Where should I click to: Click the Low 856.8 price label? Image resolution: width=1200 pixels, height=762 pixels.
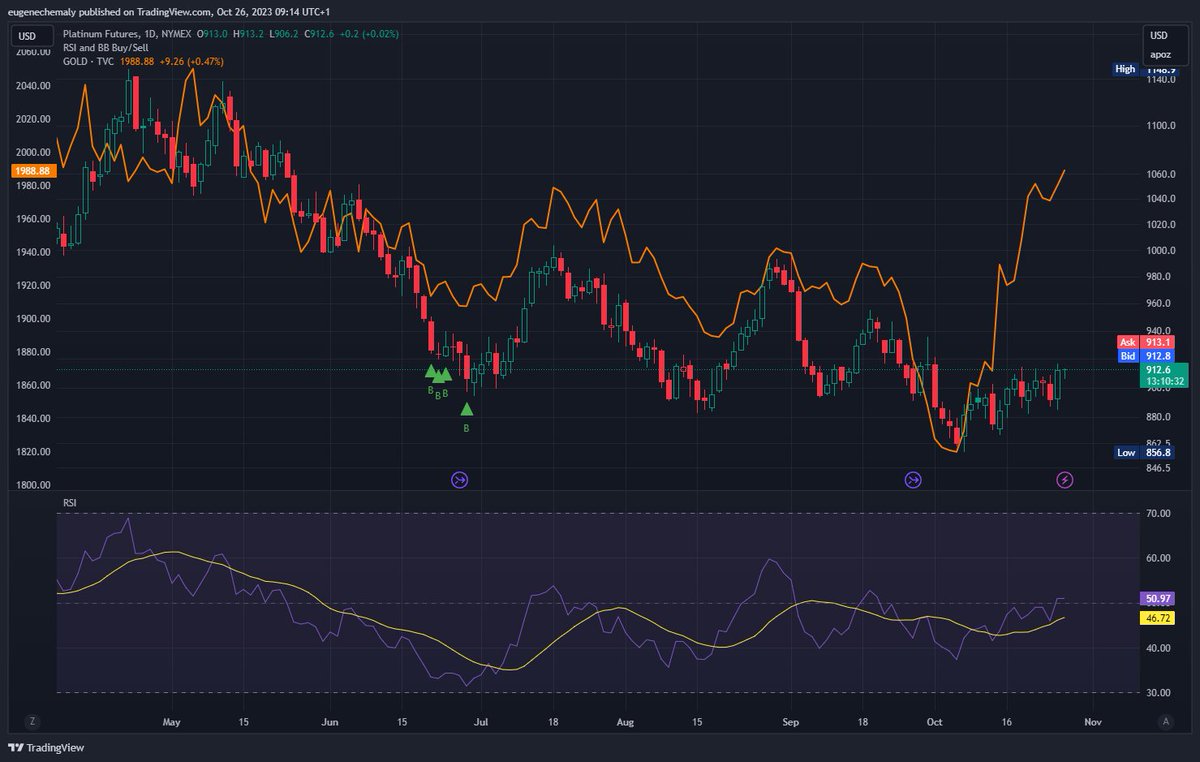[x=1146, y=453]
